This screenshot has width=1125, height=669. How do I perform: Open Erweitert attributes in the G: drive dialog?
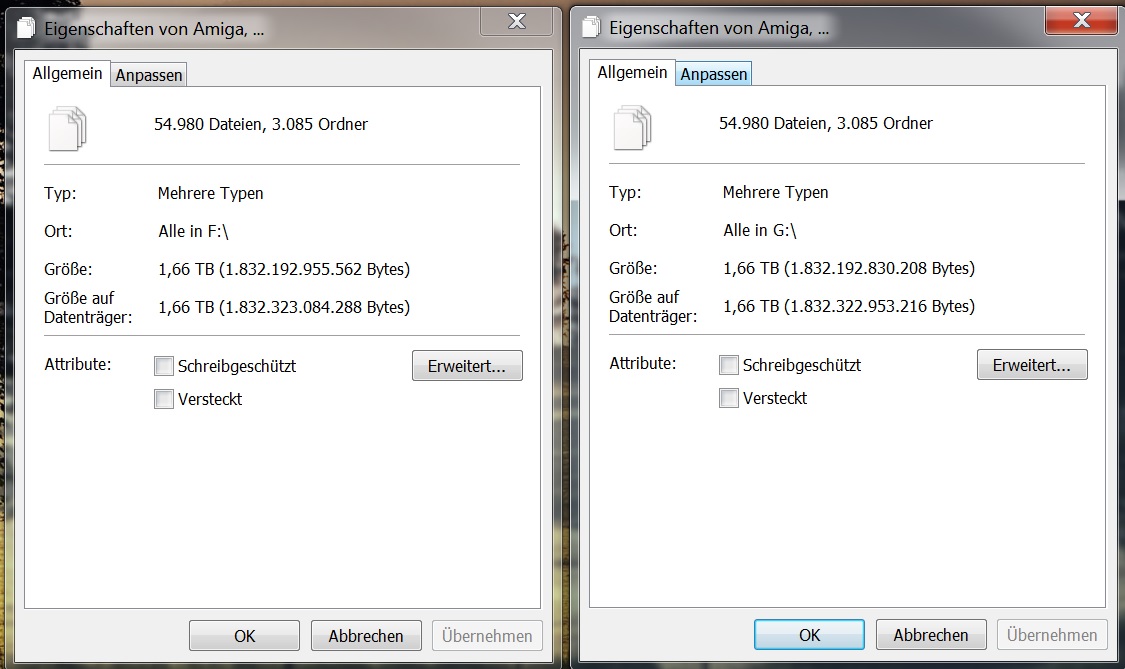coord(1032,365)
